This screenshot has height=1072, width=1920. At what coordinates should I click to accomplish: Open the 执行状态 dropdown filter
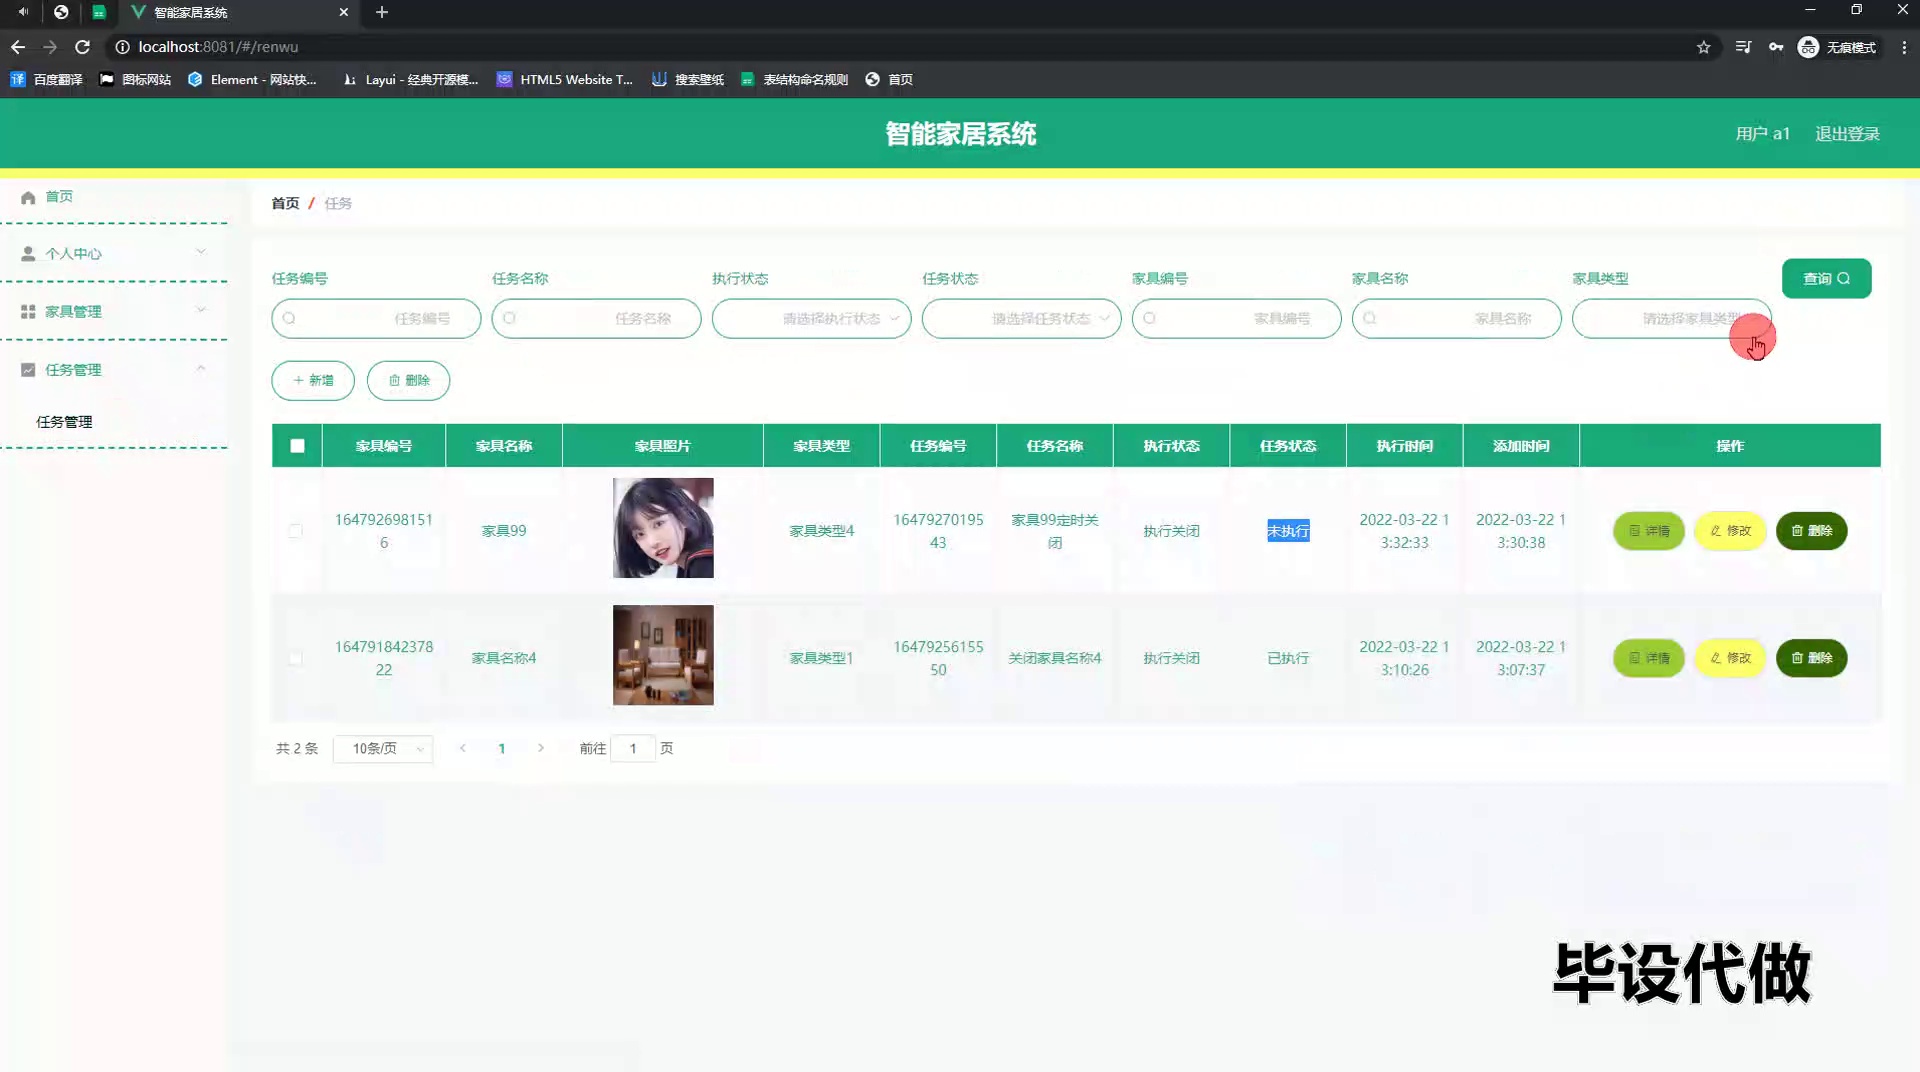coord(811,319)
